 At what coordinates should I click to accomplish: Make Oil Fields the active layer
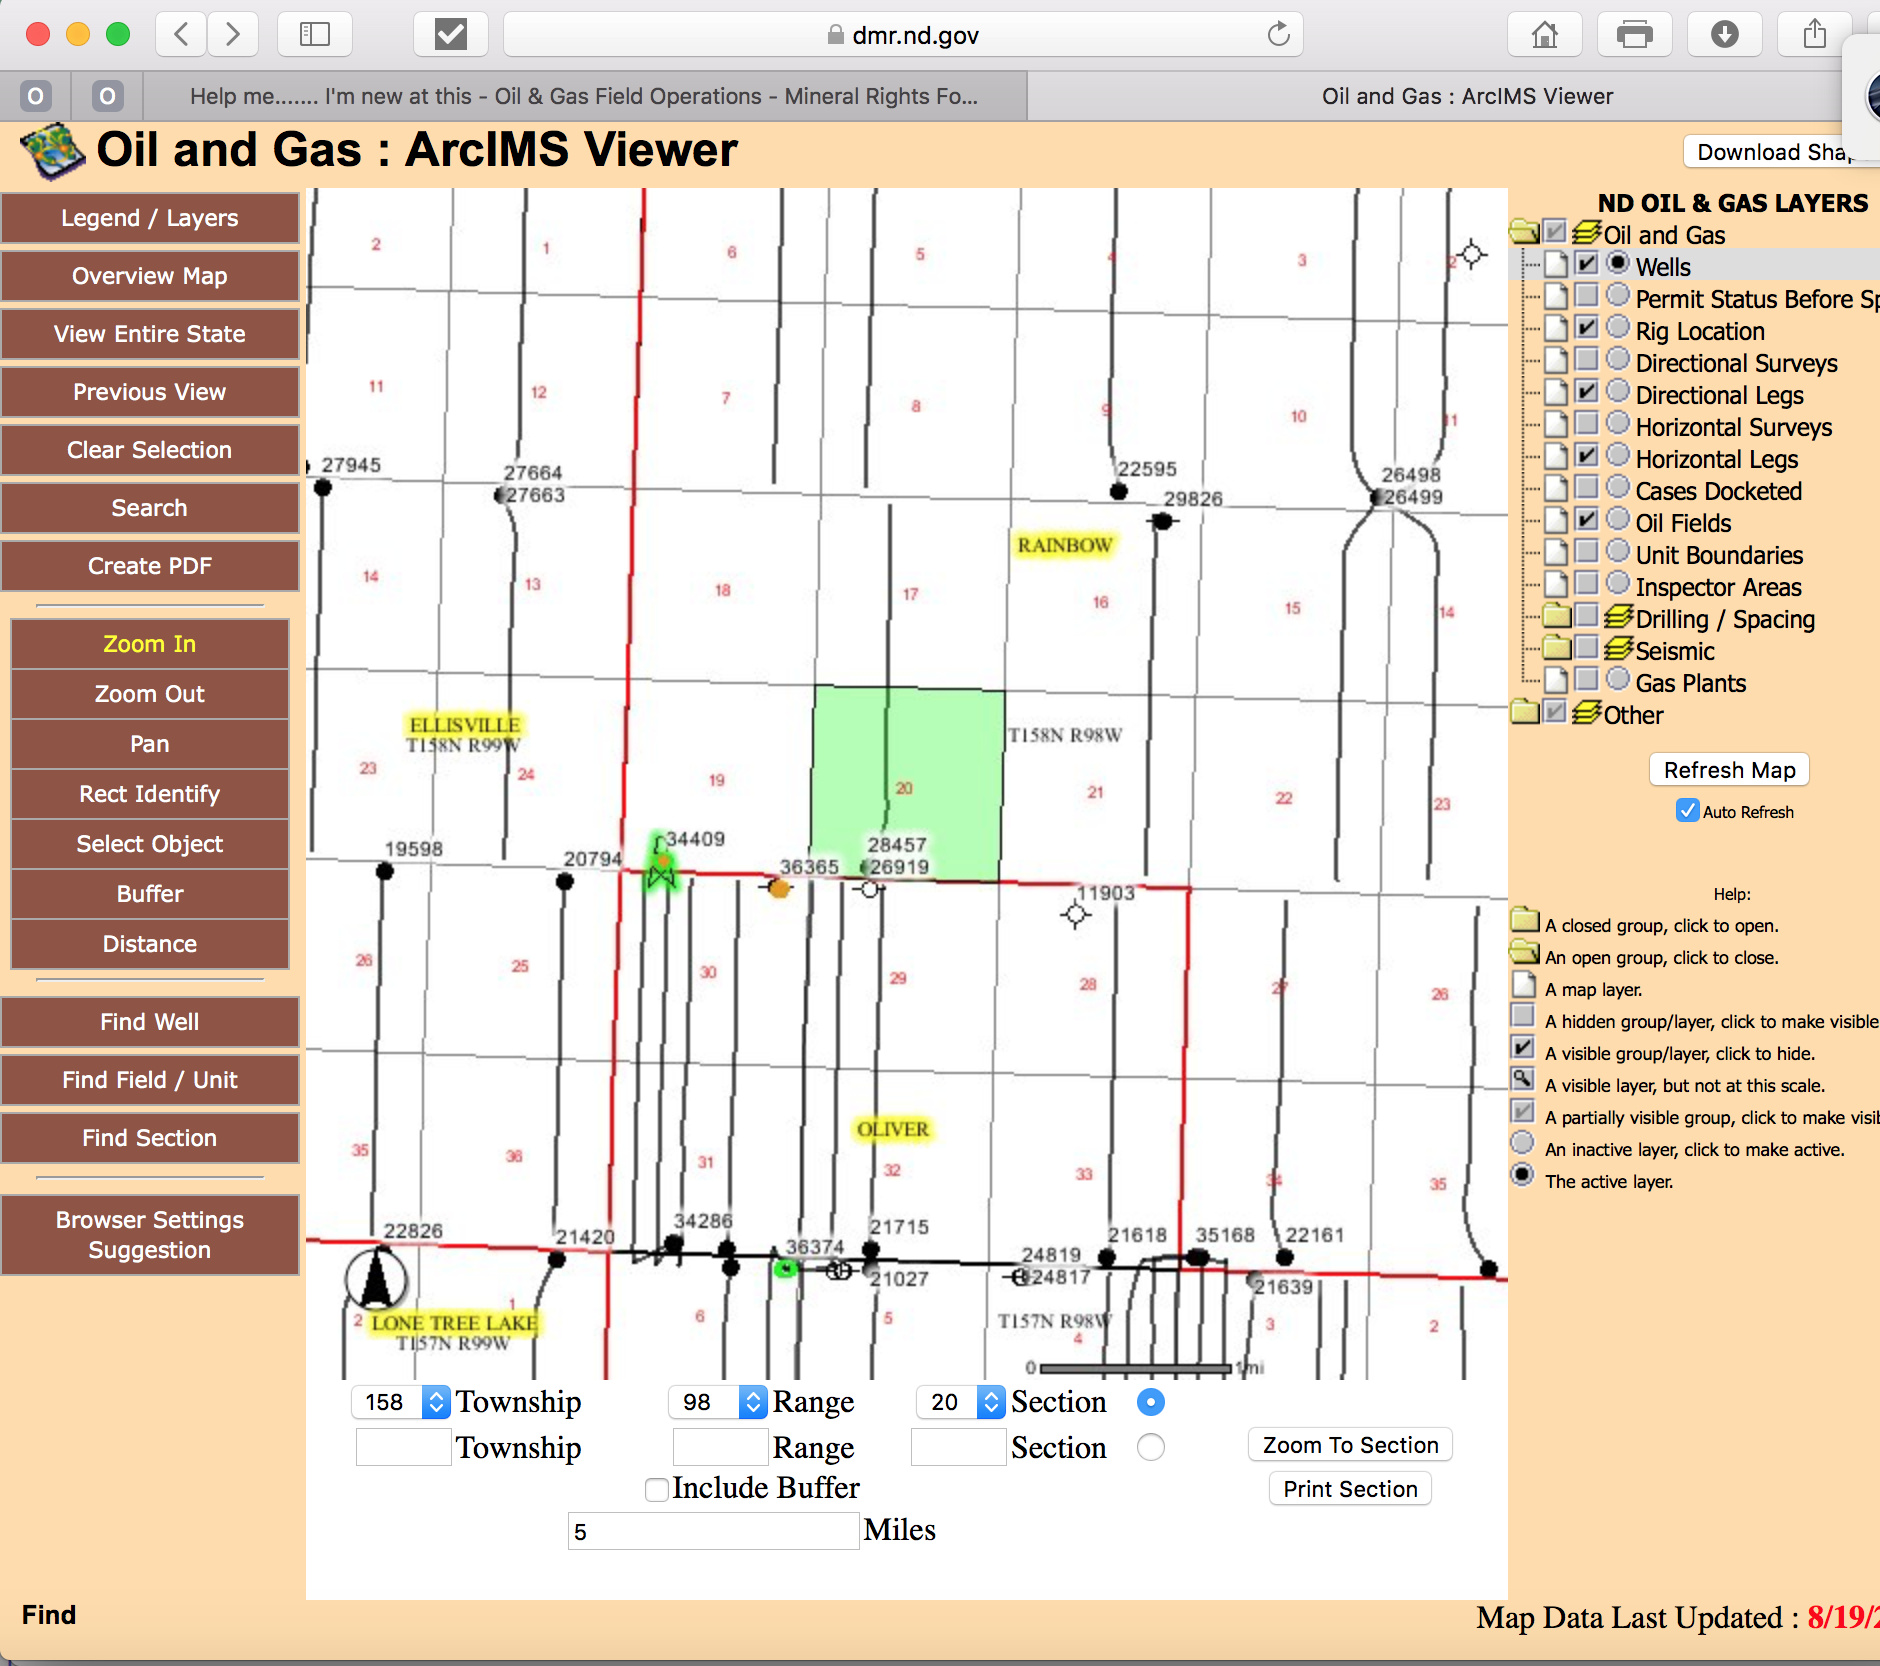click(x=1618, y=520)
